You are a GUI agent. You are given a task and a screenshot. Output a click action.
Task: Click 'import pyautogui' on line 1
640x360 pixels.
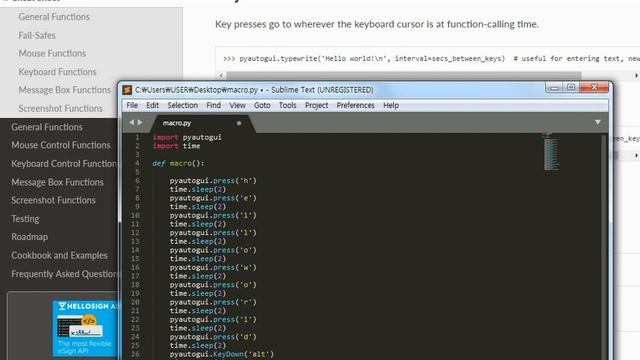tap(187, 138)
